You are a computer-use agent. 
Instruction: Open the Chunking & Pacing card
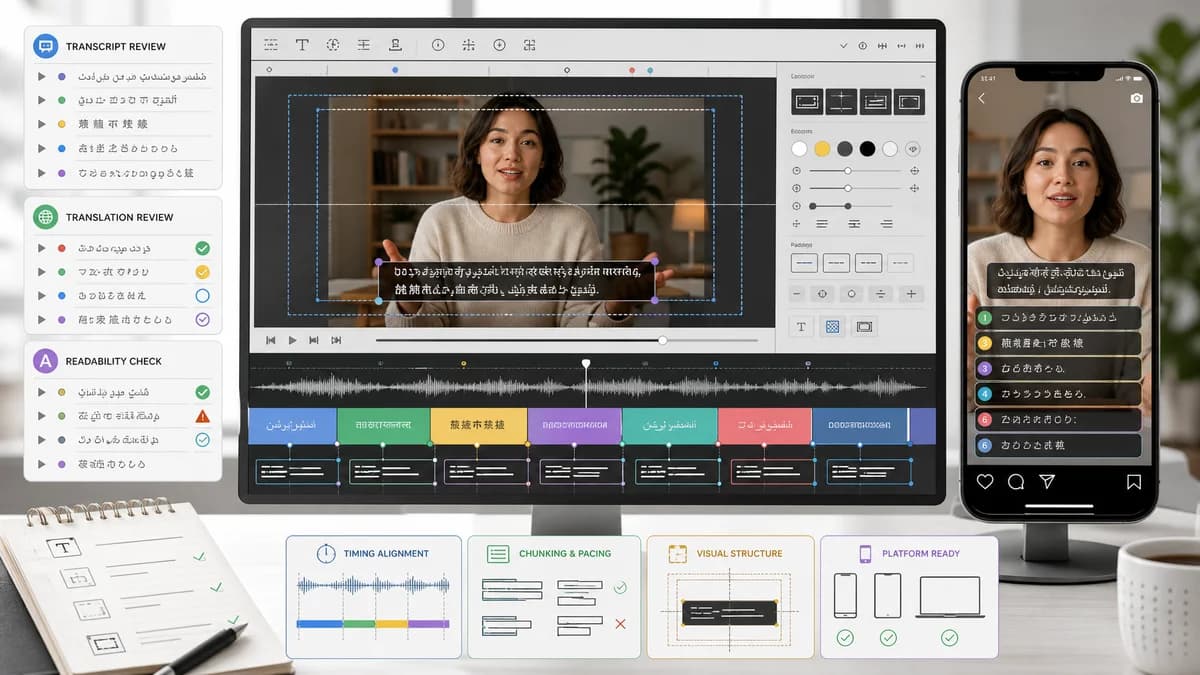pyautogui.click(x=554, y=597)
